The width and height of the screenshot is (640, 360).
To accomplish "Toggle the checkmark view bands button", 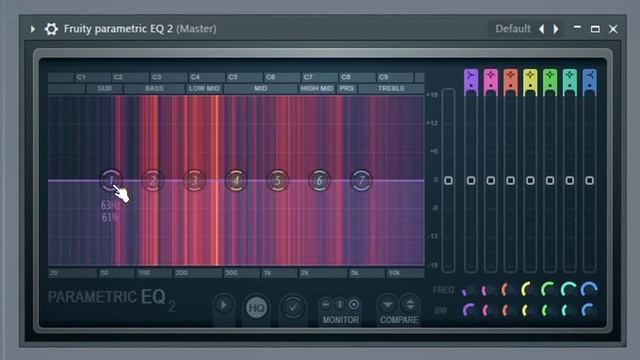I will coord(293,307).
